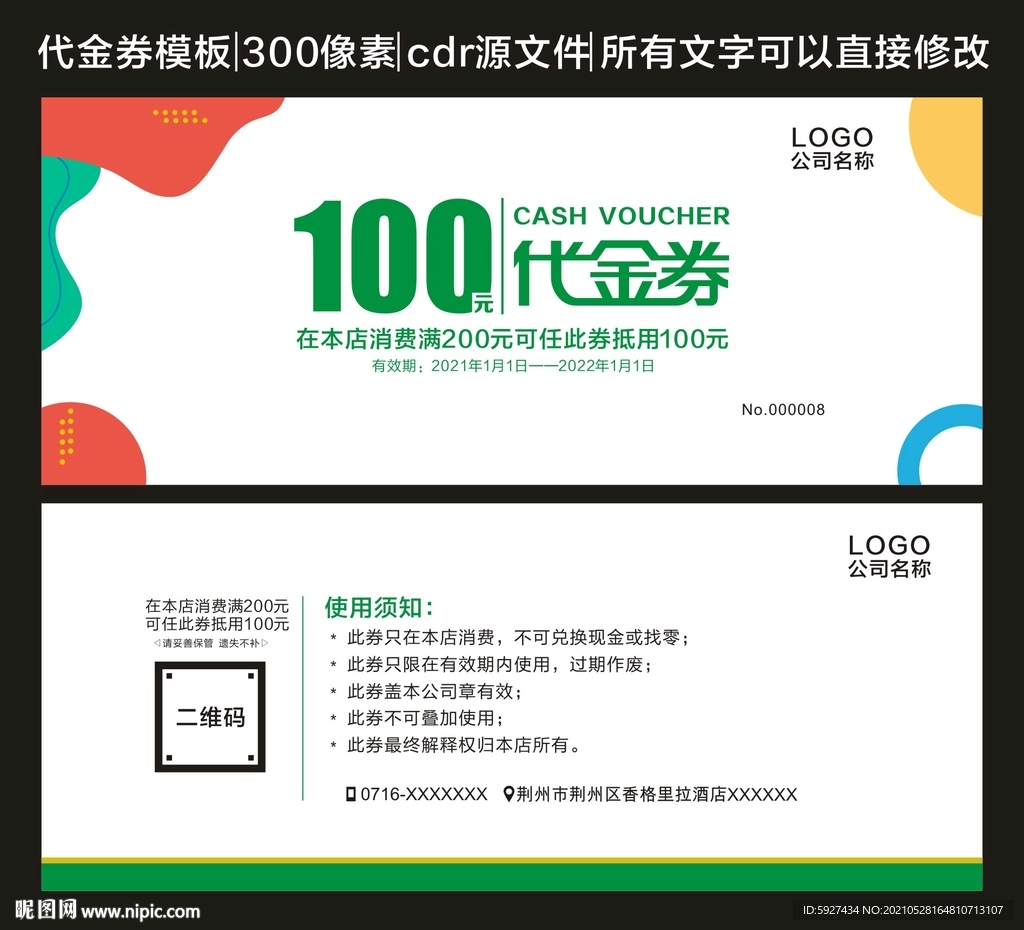This screenshot has height=930, width=1024.
Task: Click the rule '此券不可叠加使用'
Action: click(421, 718)
